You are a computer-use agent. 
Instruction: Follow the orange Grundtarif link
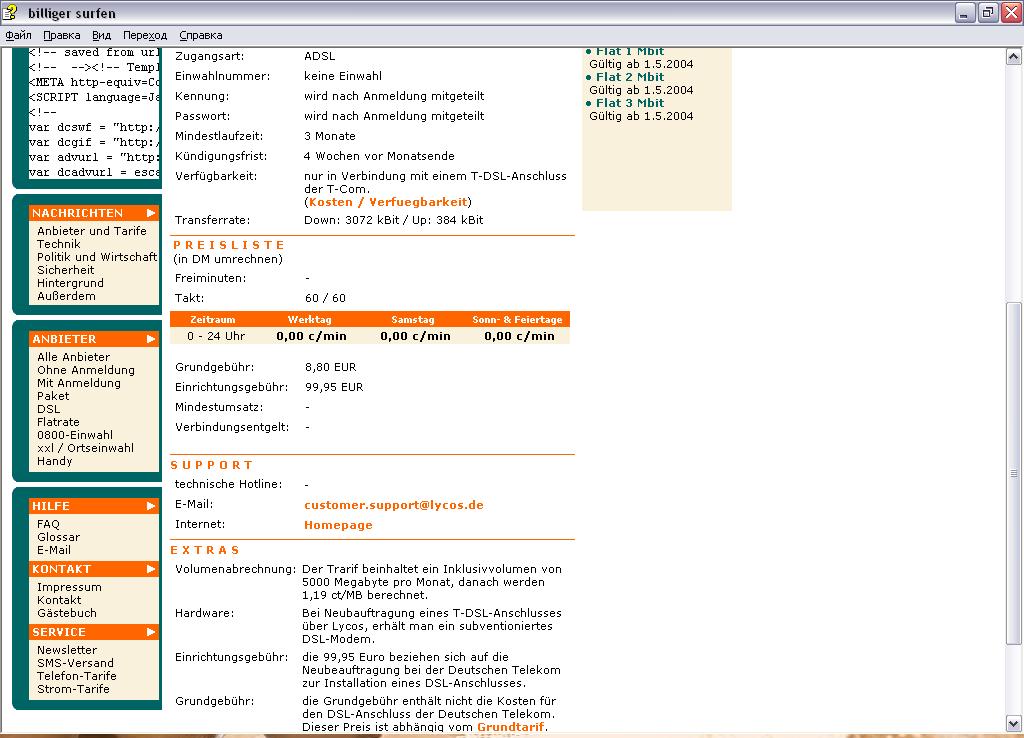511,727
